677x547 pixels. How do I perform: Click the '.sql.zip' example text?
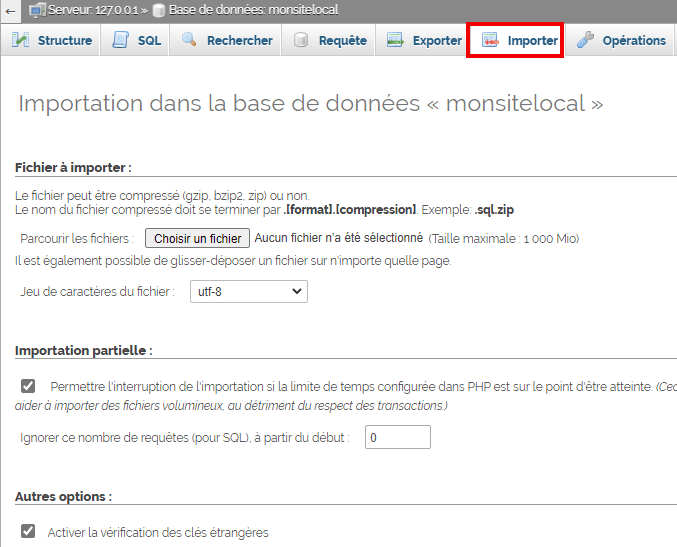494,210
